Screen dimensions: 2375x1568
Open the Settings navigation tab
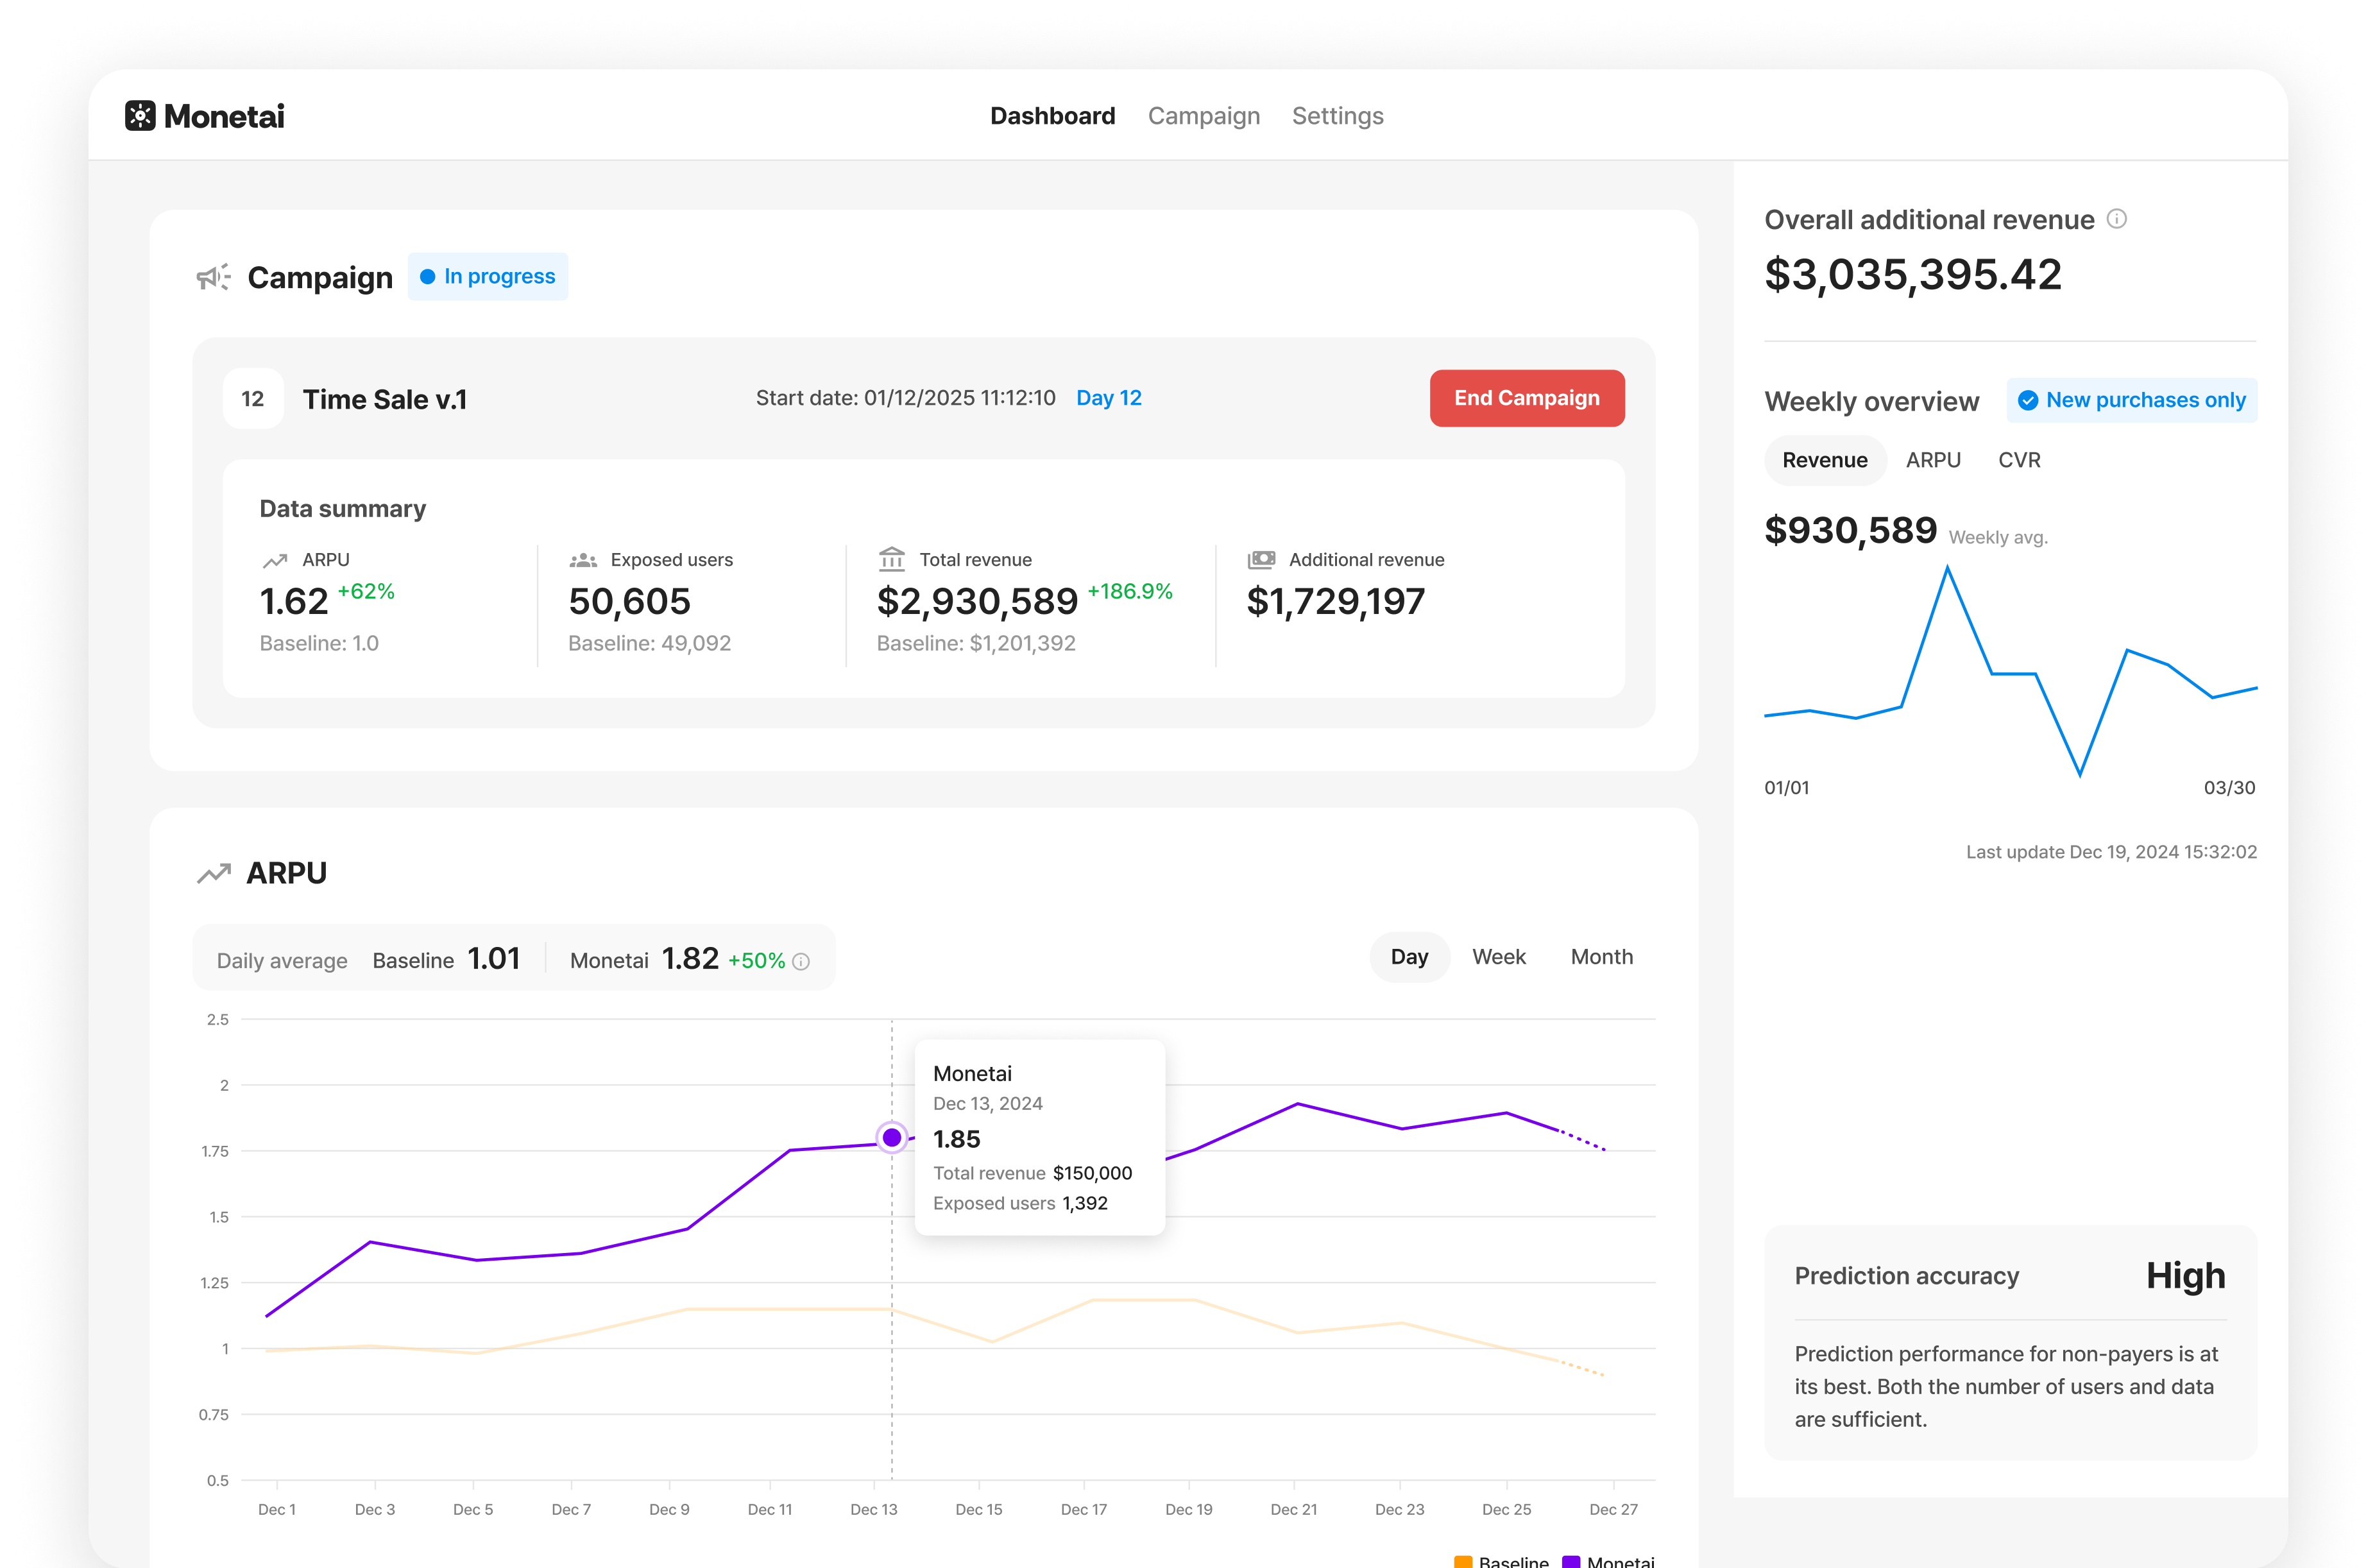coord(1337,116)
